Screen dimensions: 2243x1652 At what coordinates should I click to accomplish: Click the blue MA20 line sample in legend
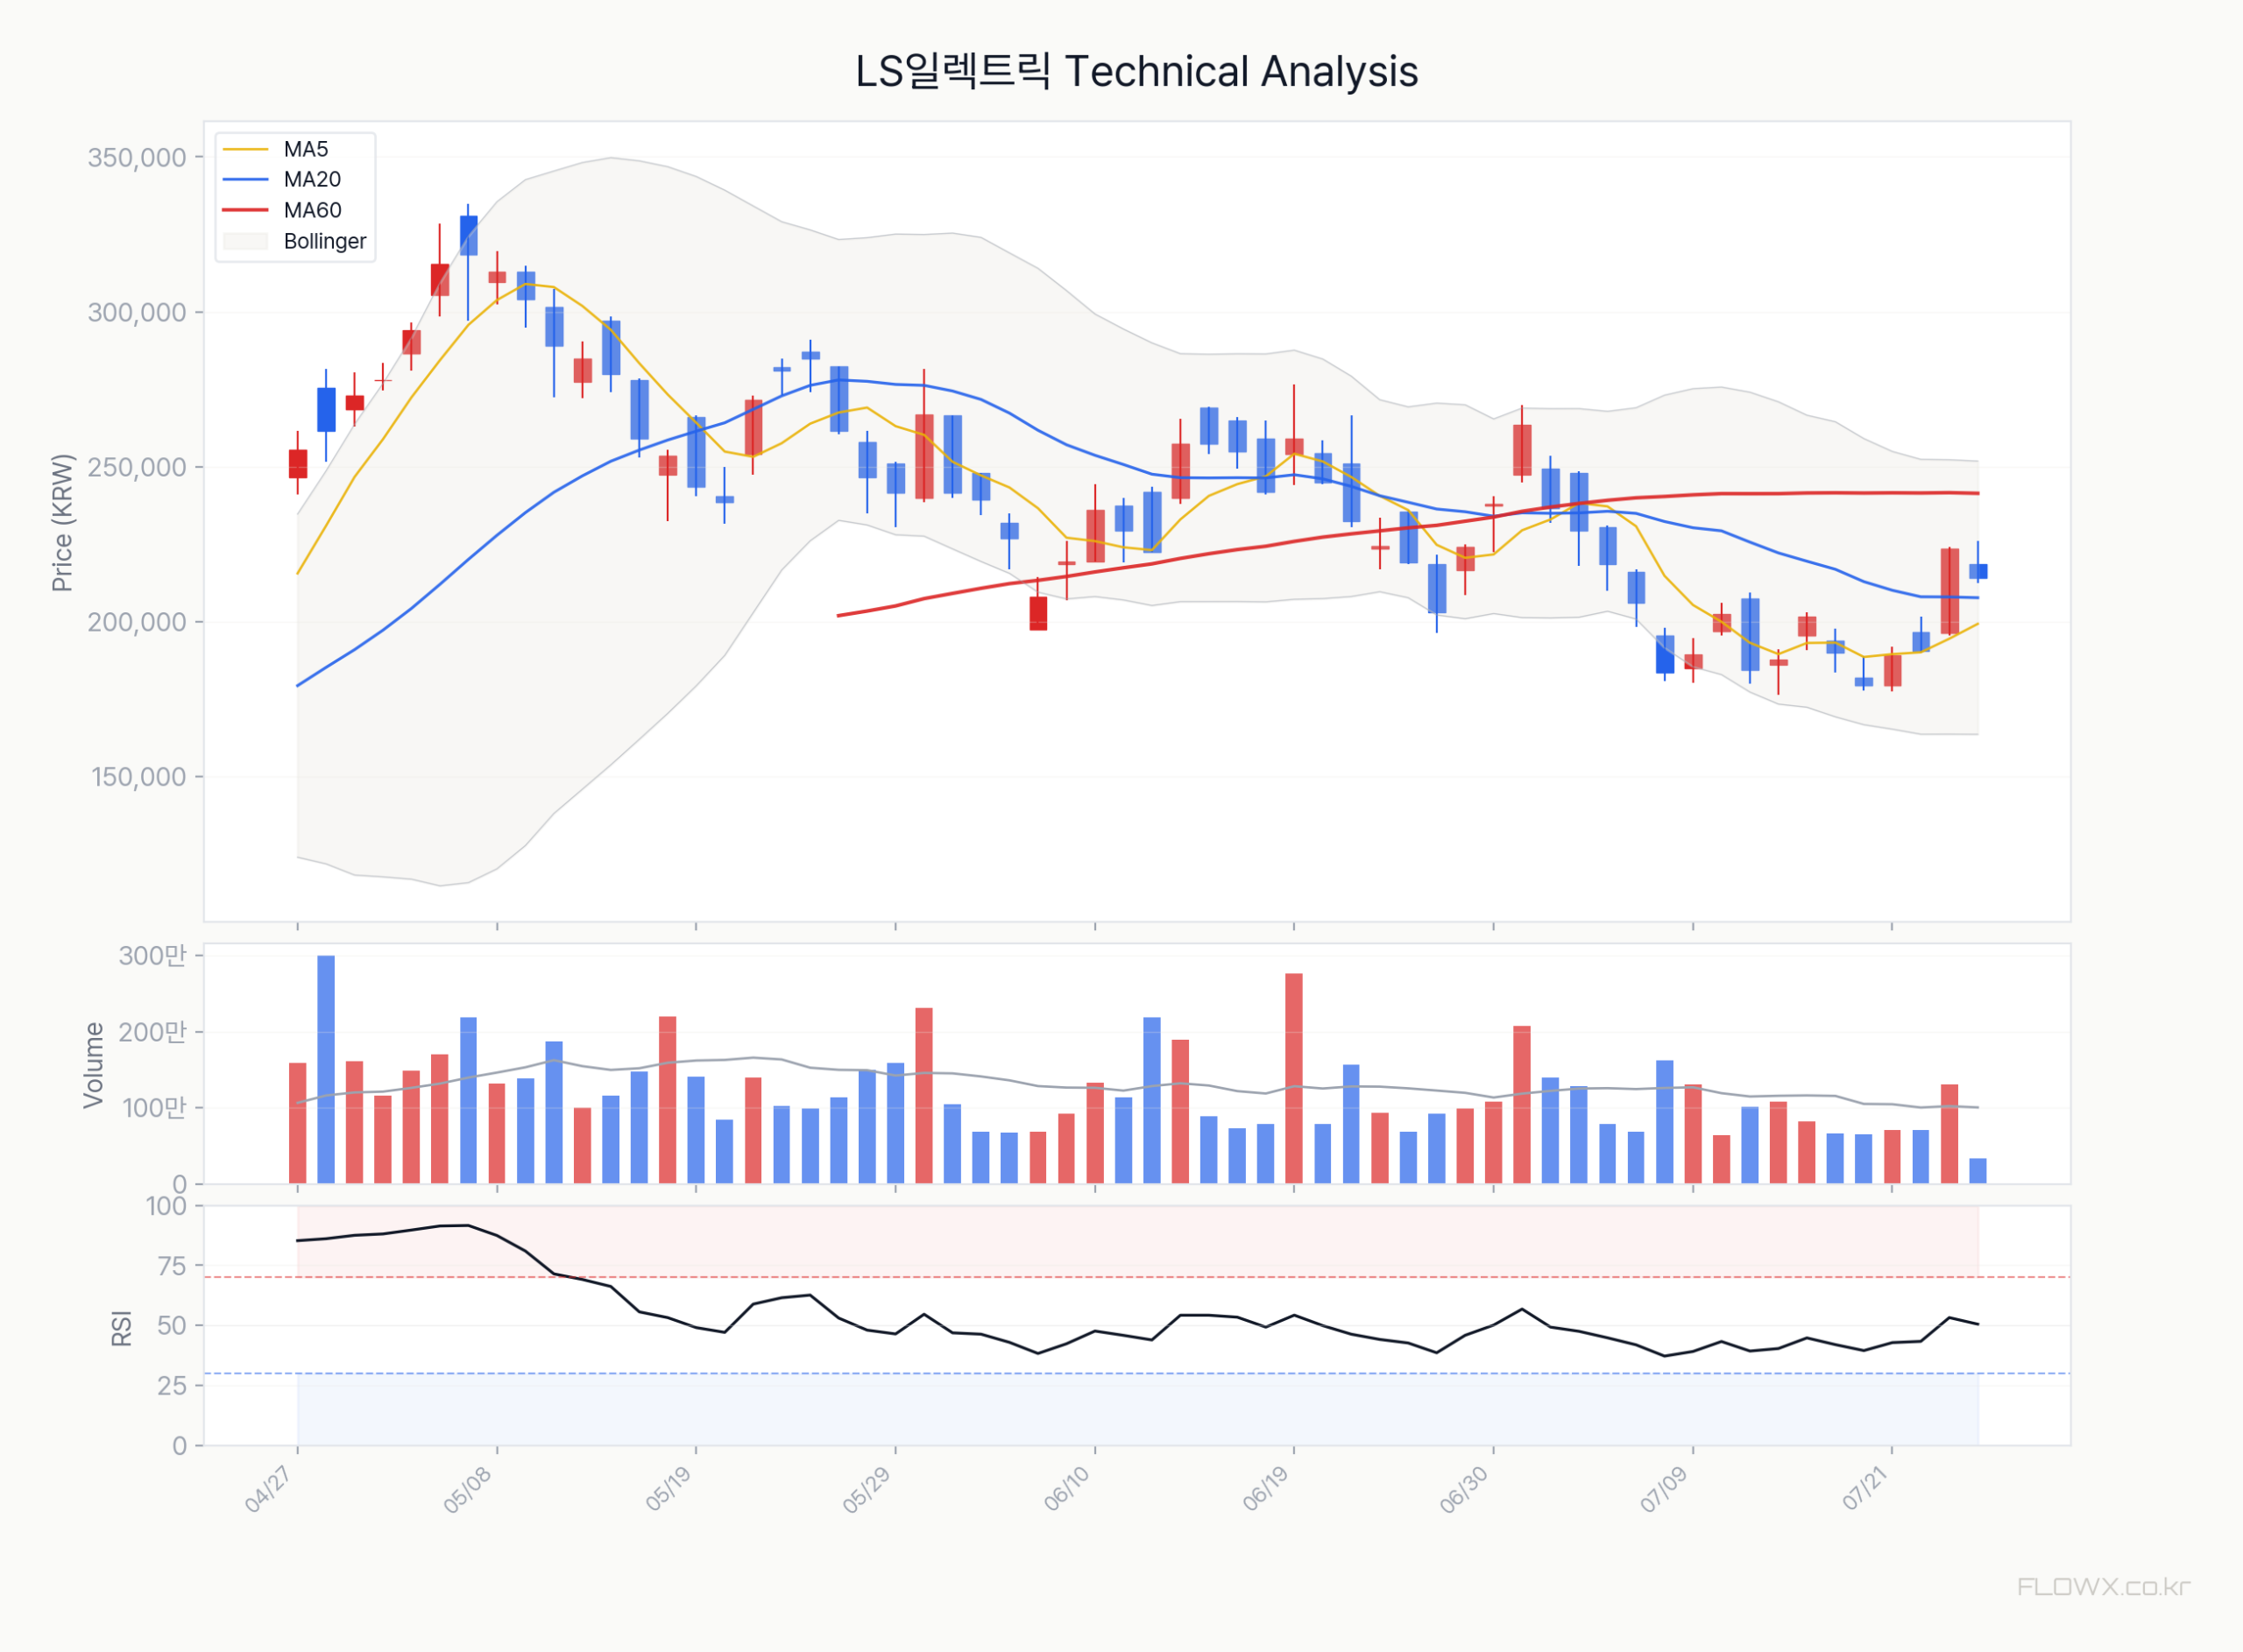tap(246, 180)
